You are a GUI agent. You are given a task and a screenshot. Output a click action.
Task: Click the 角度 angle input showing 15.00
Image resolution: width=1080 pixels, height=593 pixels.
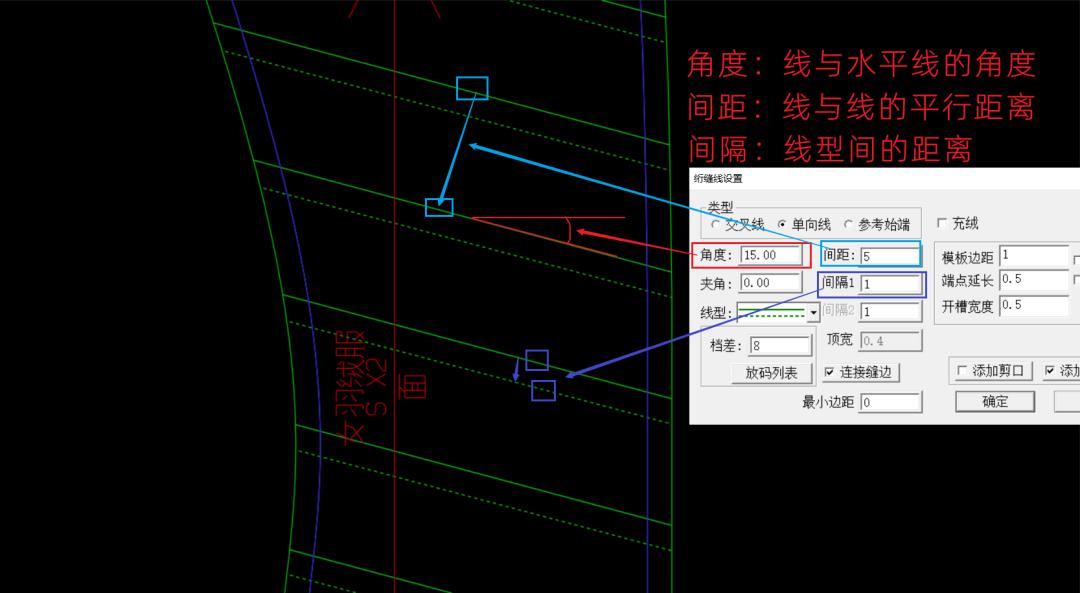tap(768, 255)
